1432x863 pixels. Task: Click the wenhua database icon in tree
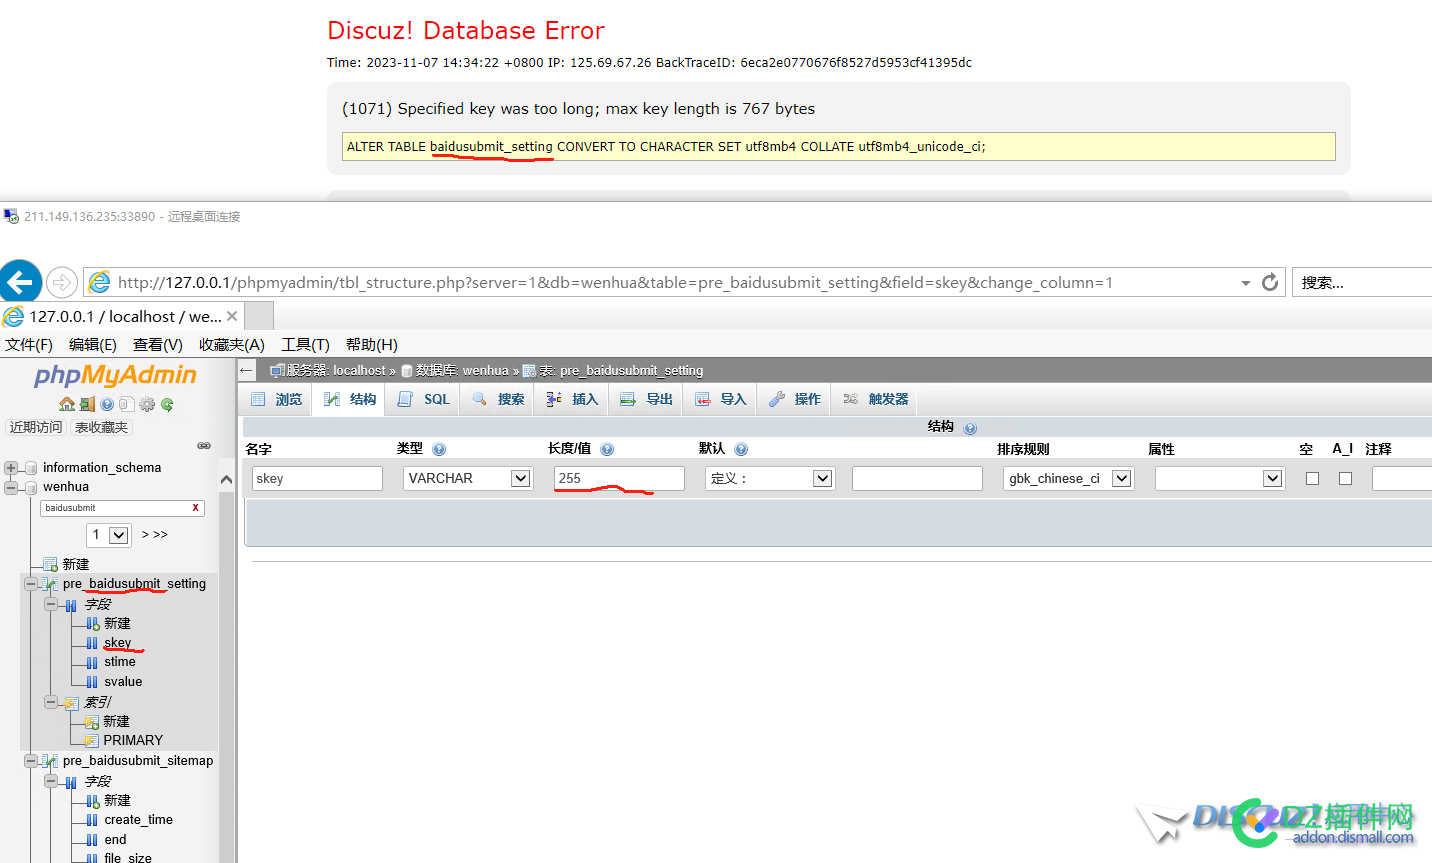(x=31, y=487)
